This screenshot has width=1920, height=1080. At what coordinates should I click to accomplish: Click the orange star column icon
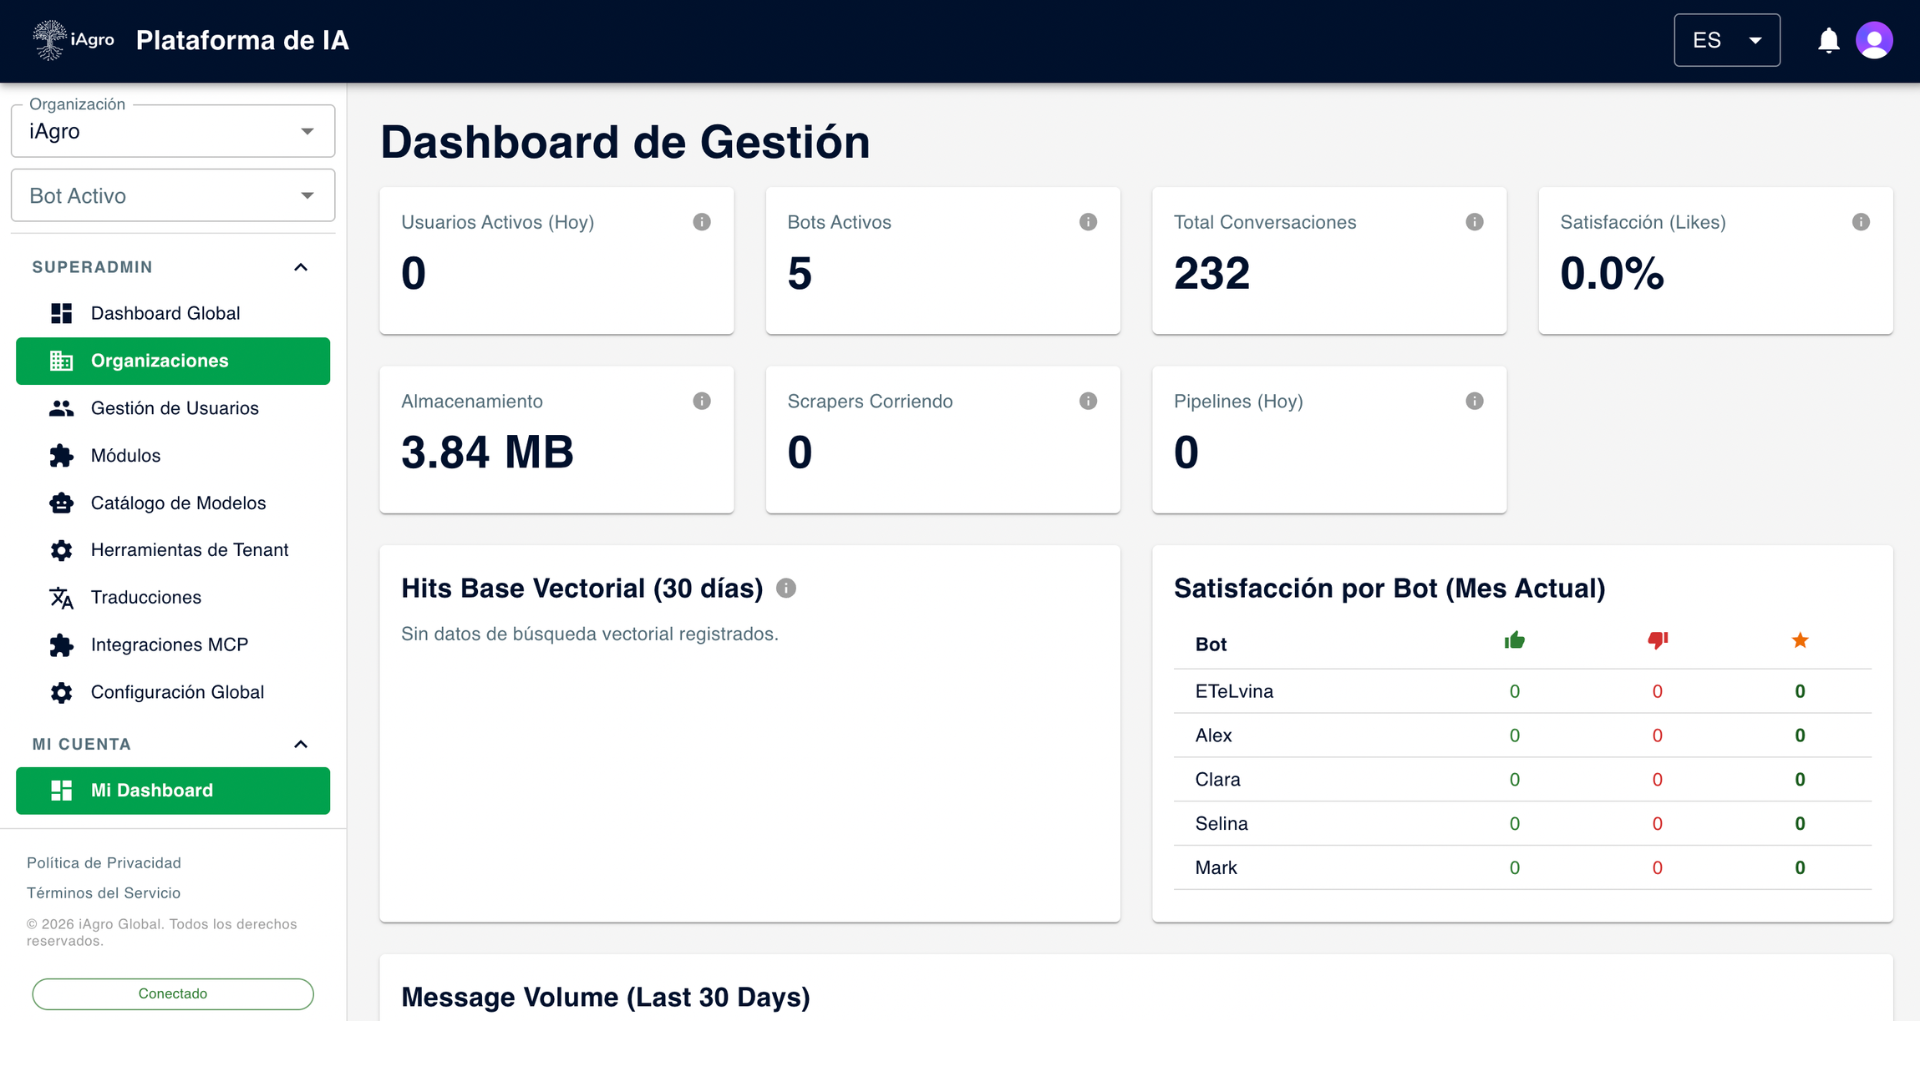pos(1799,641)
